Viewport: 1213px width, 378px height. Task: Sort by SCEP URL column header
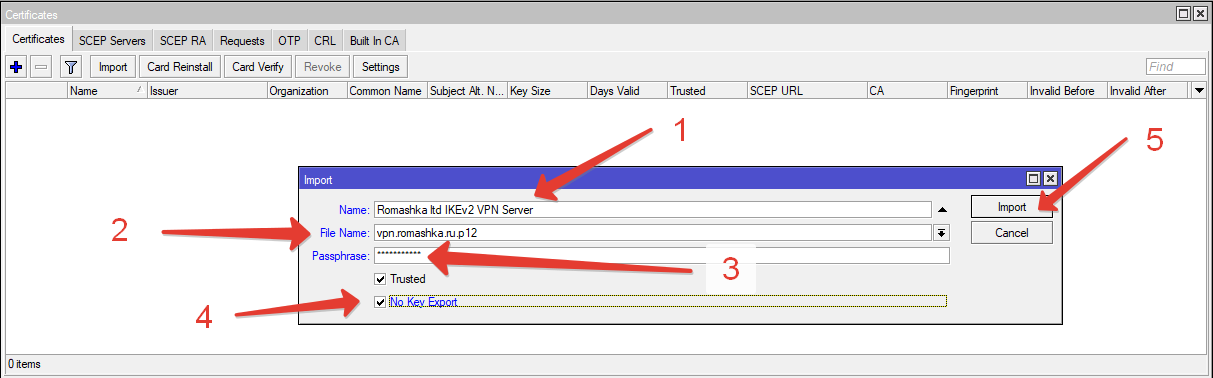click(807, 90)
